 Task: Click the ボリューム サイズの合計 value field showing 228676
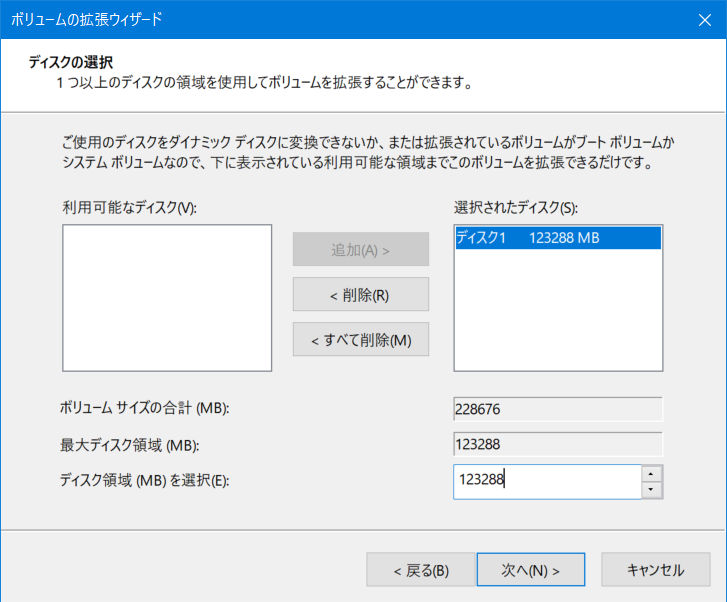point(557,409)
